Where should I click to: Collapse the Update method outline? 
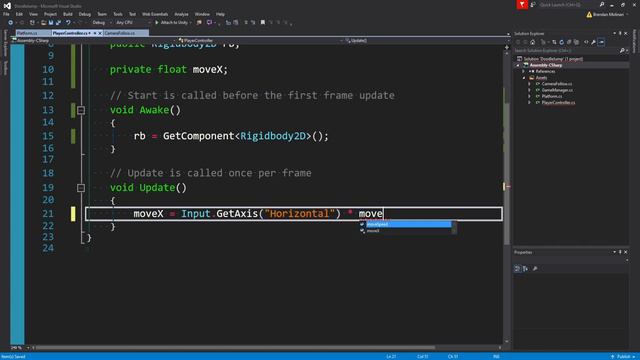pos(81,188)
